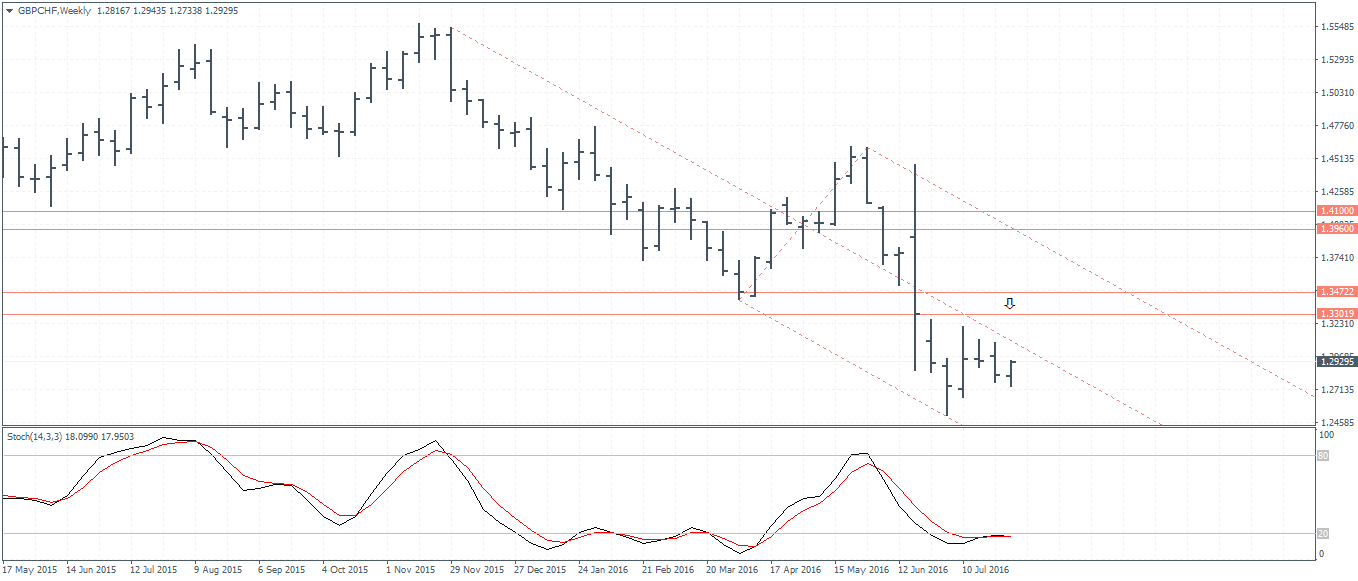The image size is (1358, 581).
Task: Click the GBPCHF,Weekly chart title
Action: coord(54,10)
